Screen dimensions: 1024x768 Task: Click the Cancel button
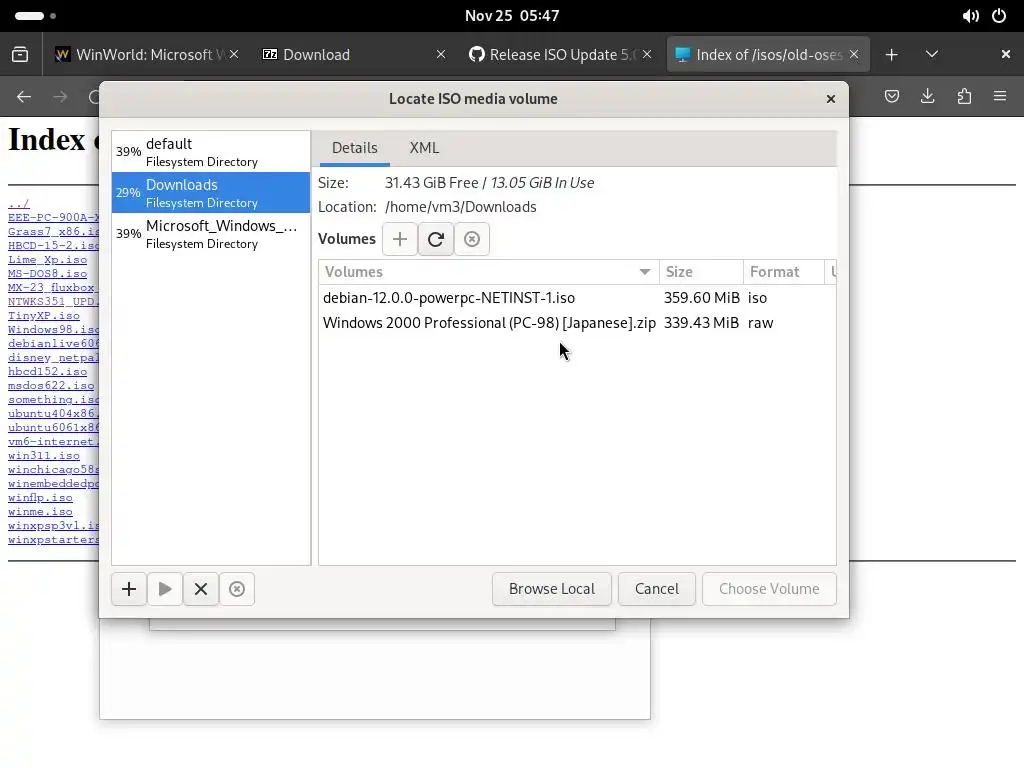(657, 589)
